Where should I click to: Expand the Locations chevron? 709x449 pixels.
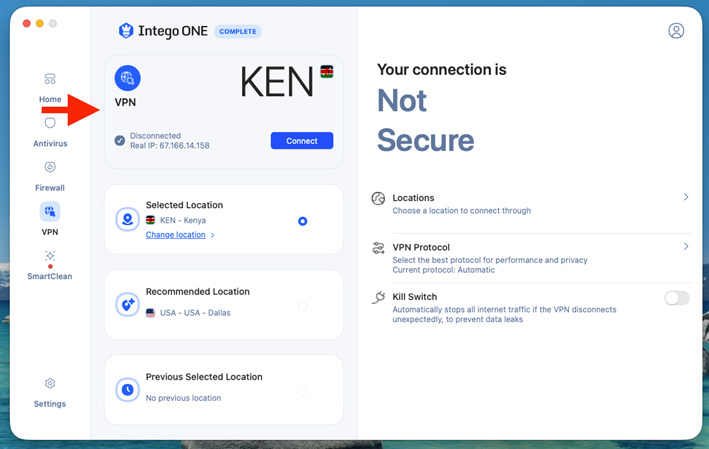pyautogui.click(x=686, y=197)
